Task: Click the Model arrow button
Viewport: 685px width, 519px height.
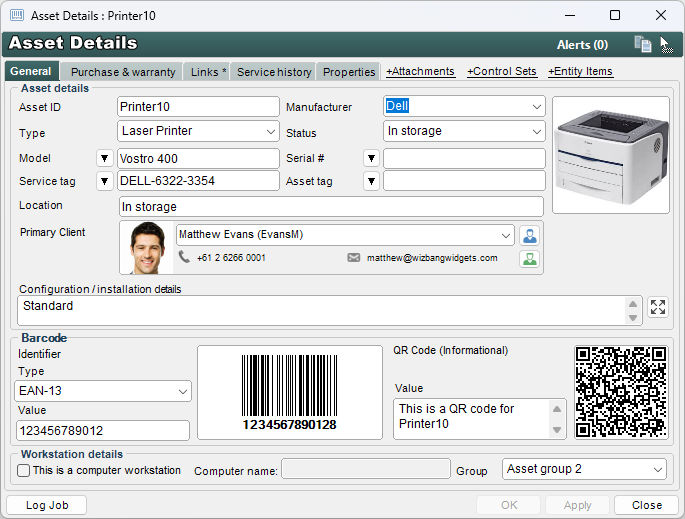Action: click(104, 158)
